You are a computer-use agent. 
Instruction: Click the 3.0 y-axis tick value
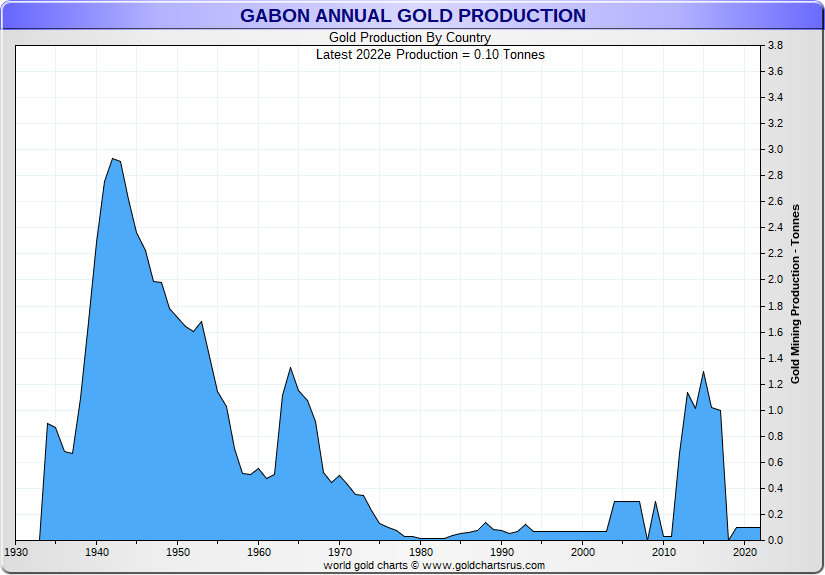[x=774, y=150]
